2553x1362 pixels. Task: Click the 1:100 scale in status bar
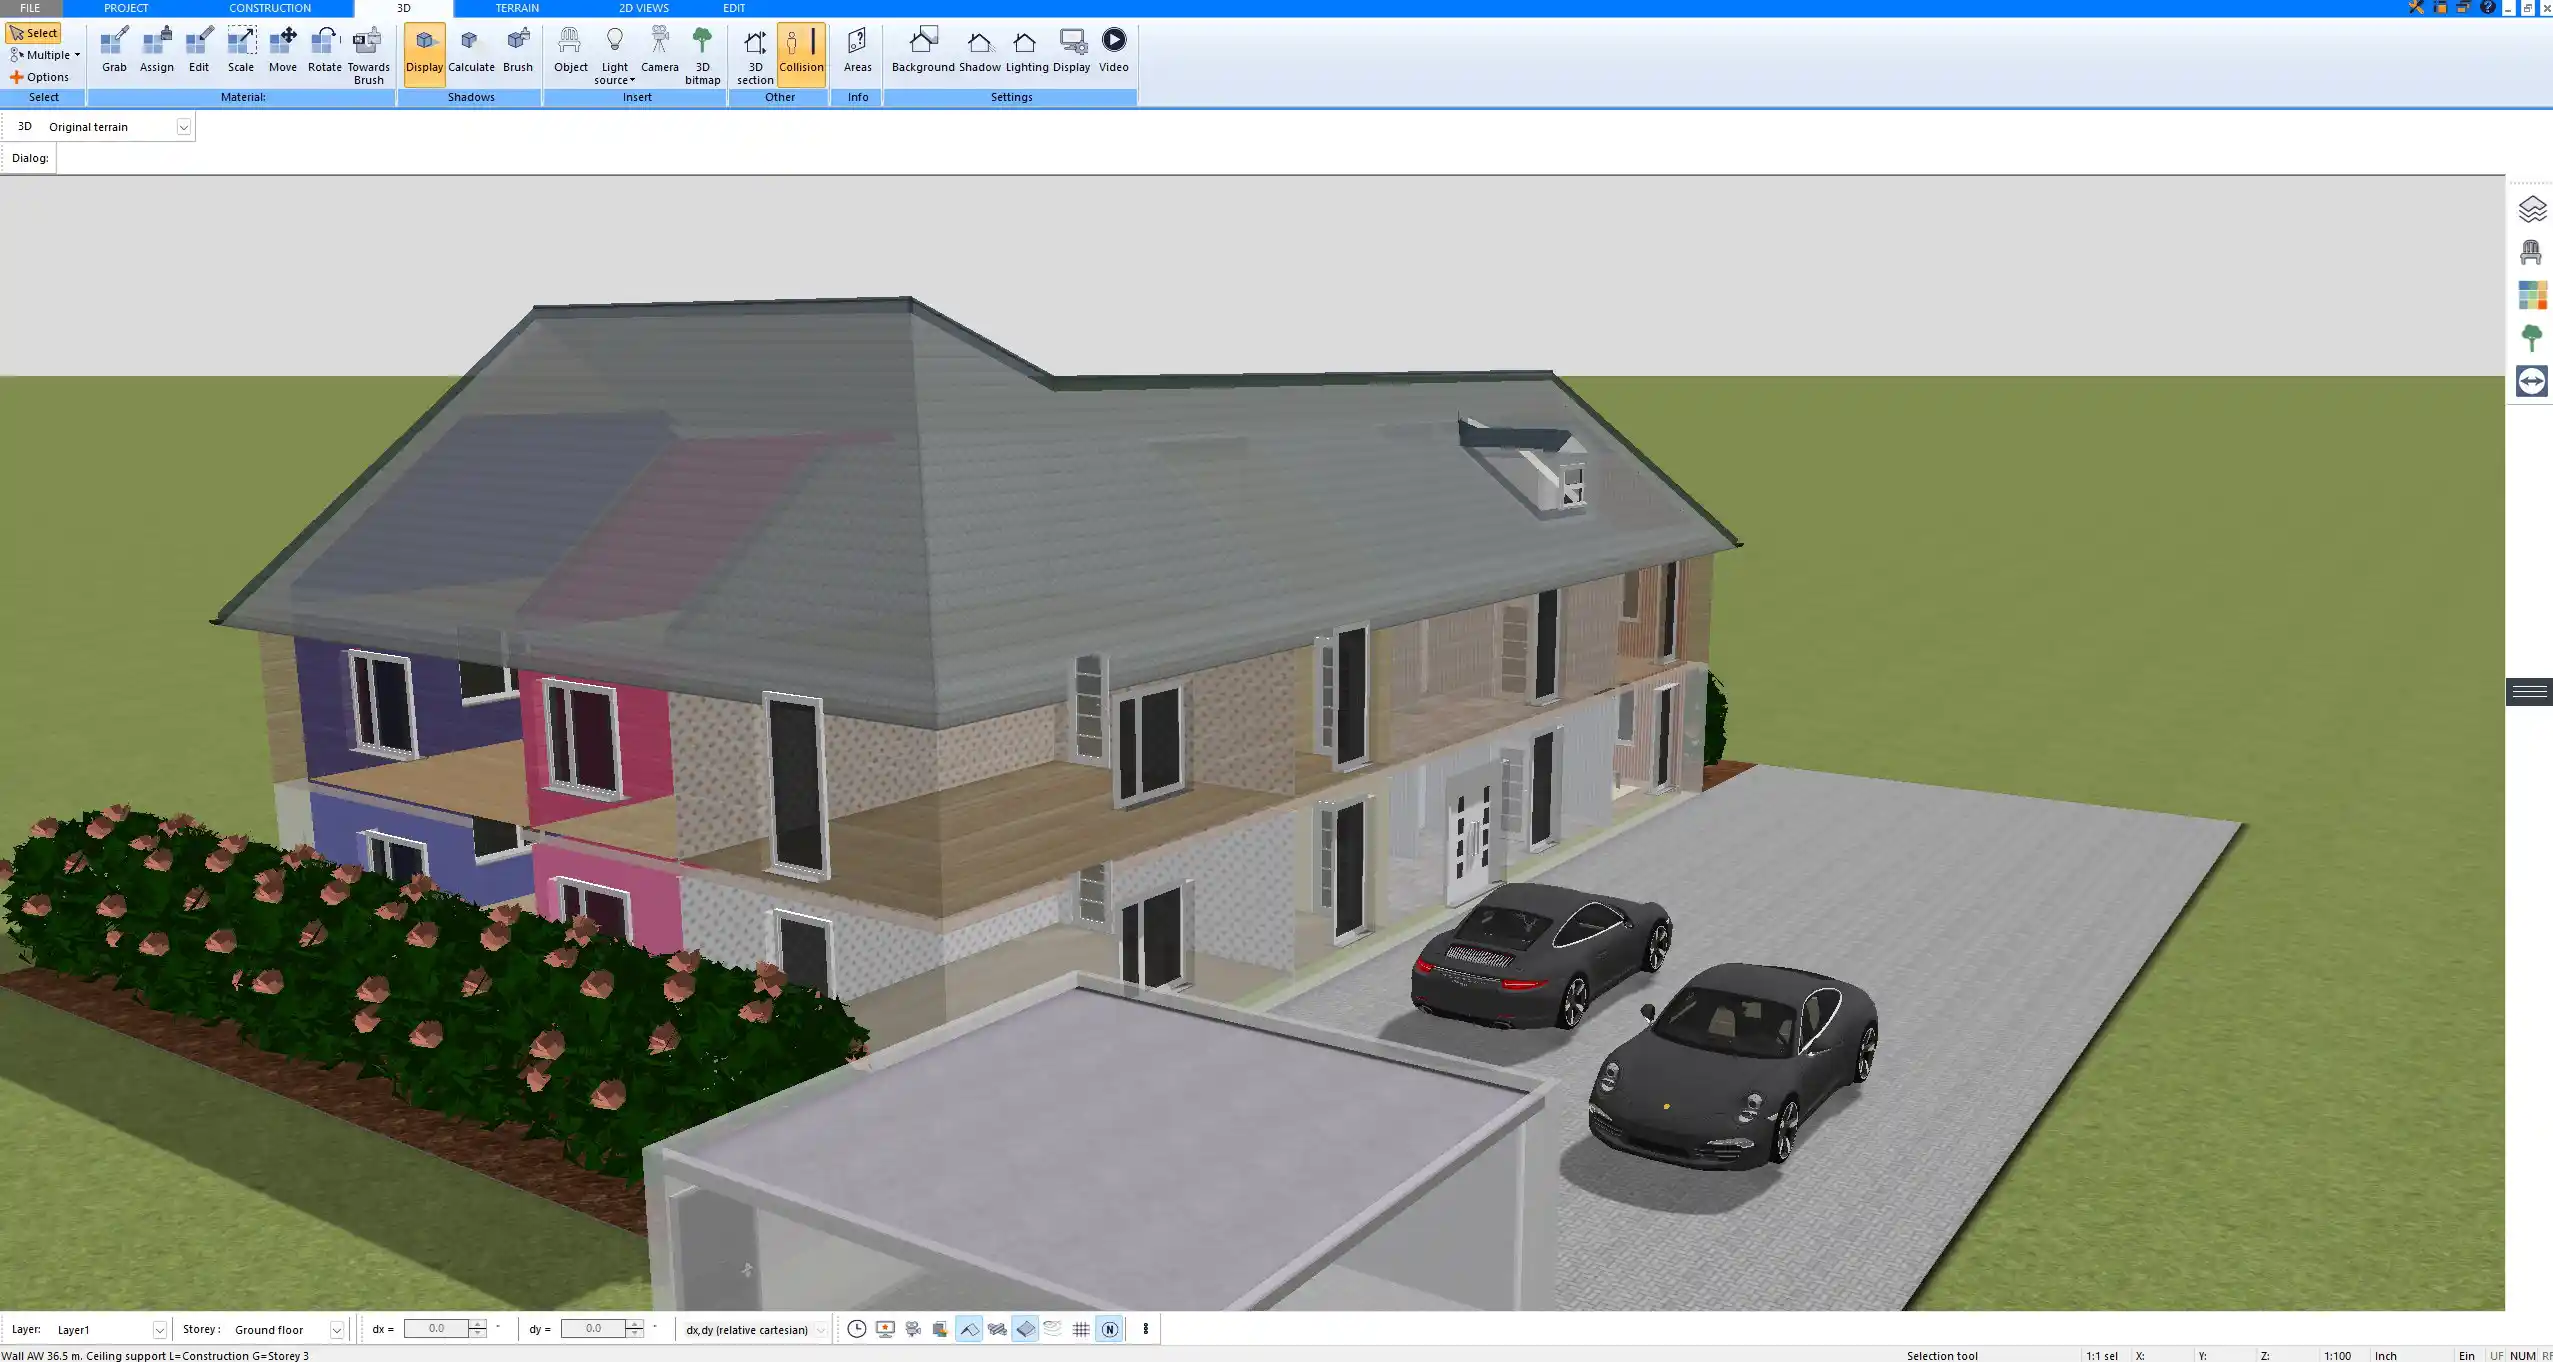[2337, 1356]
